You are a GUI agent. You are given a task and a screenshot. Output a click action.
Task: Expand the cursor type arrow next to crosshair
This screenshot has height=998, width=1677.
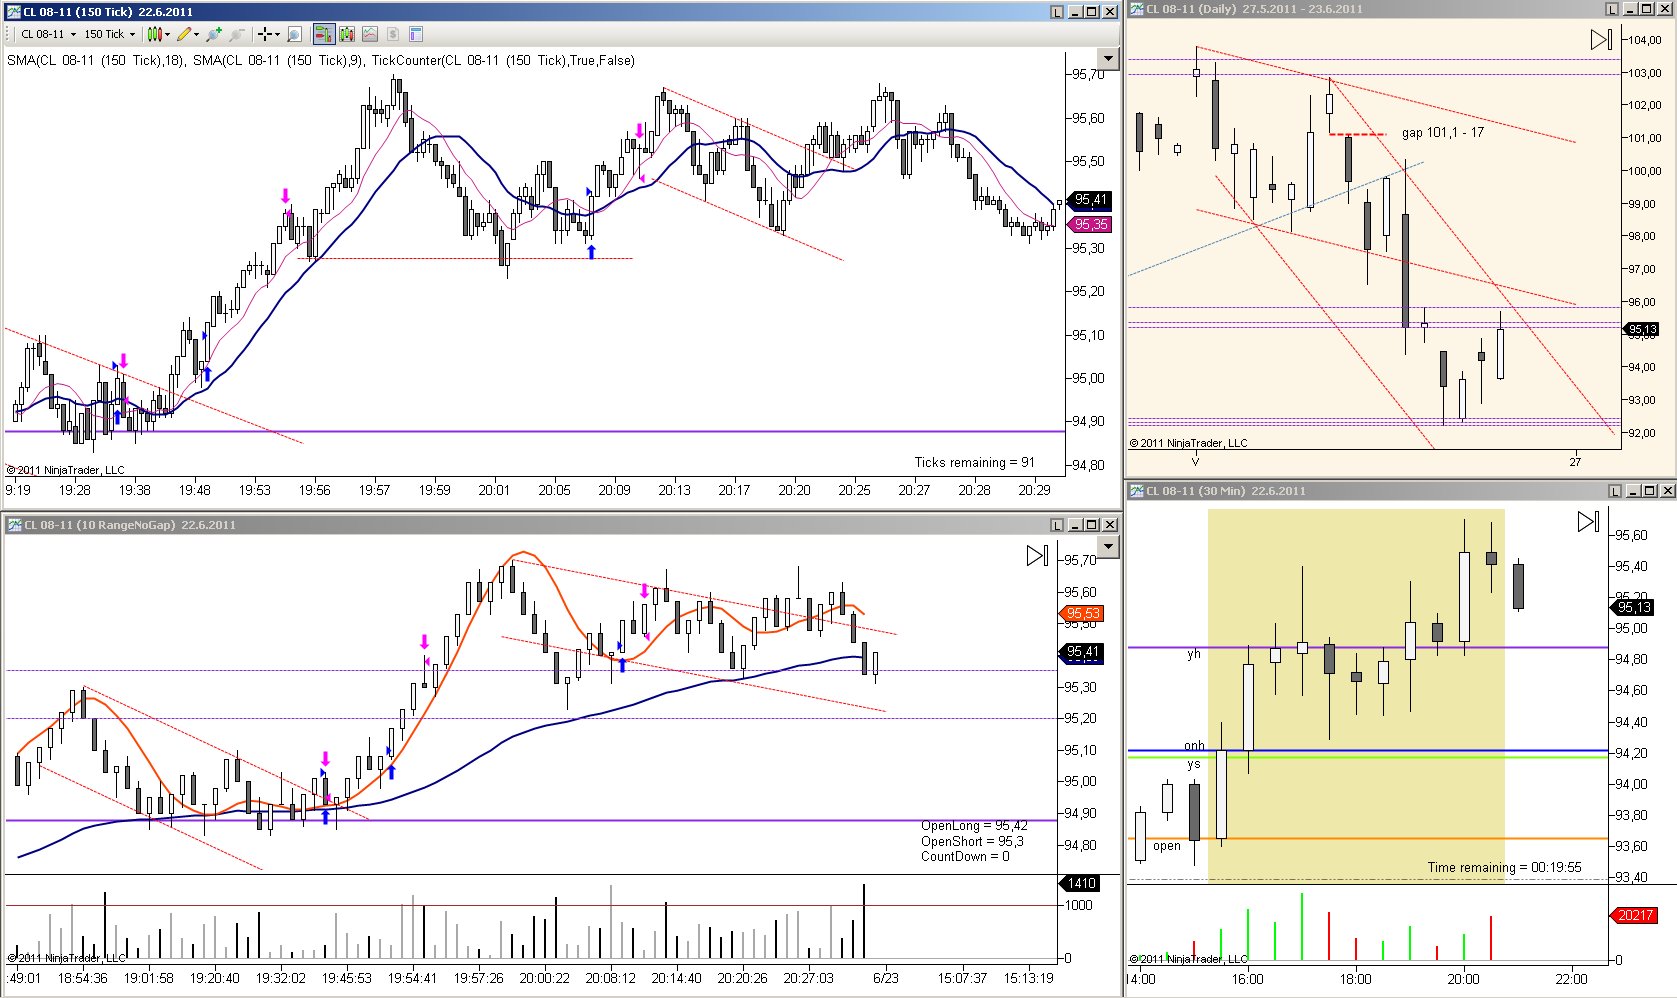(x=277, y=34)
